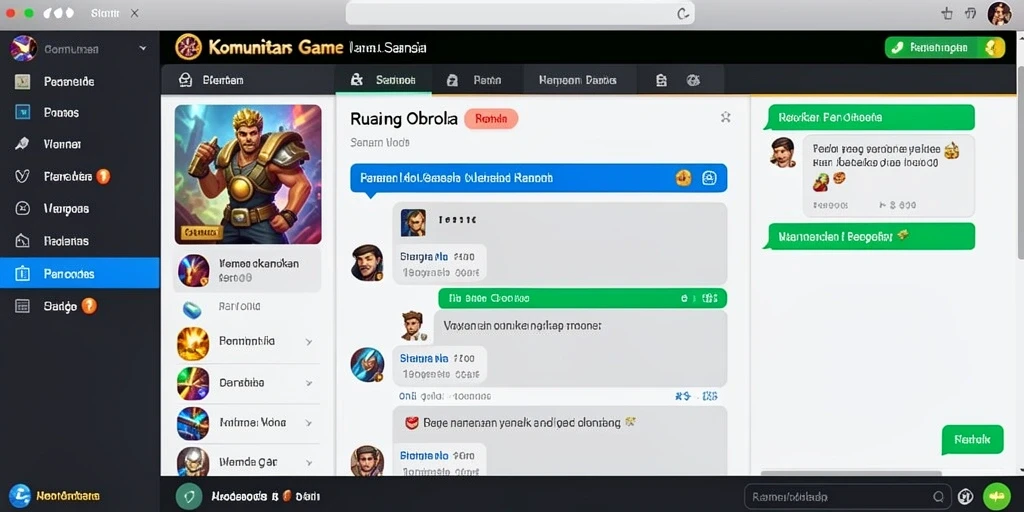Switch to the Hanpoan Danks tab
This screenshot has width=1024, height=512.
pos(577,80)
